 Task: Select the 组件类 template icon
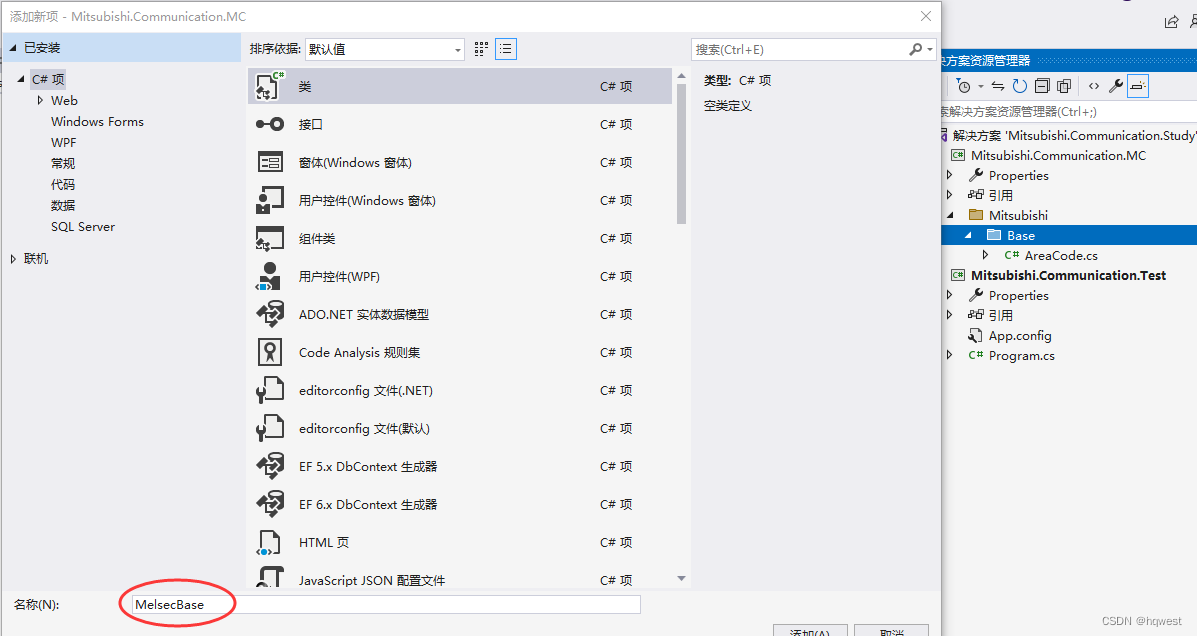269,238
